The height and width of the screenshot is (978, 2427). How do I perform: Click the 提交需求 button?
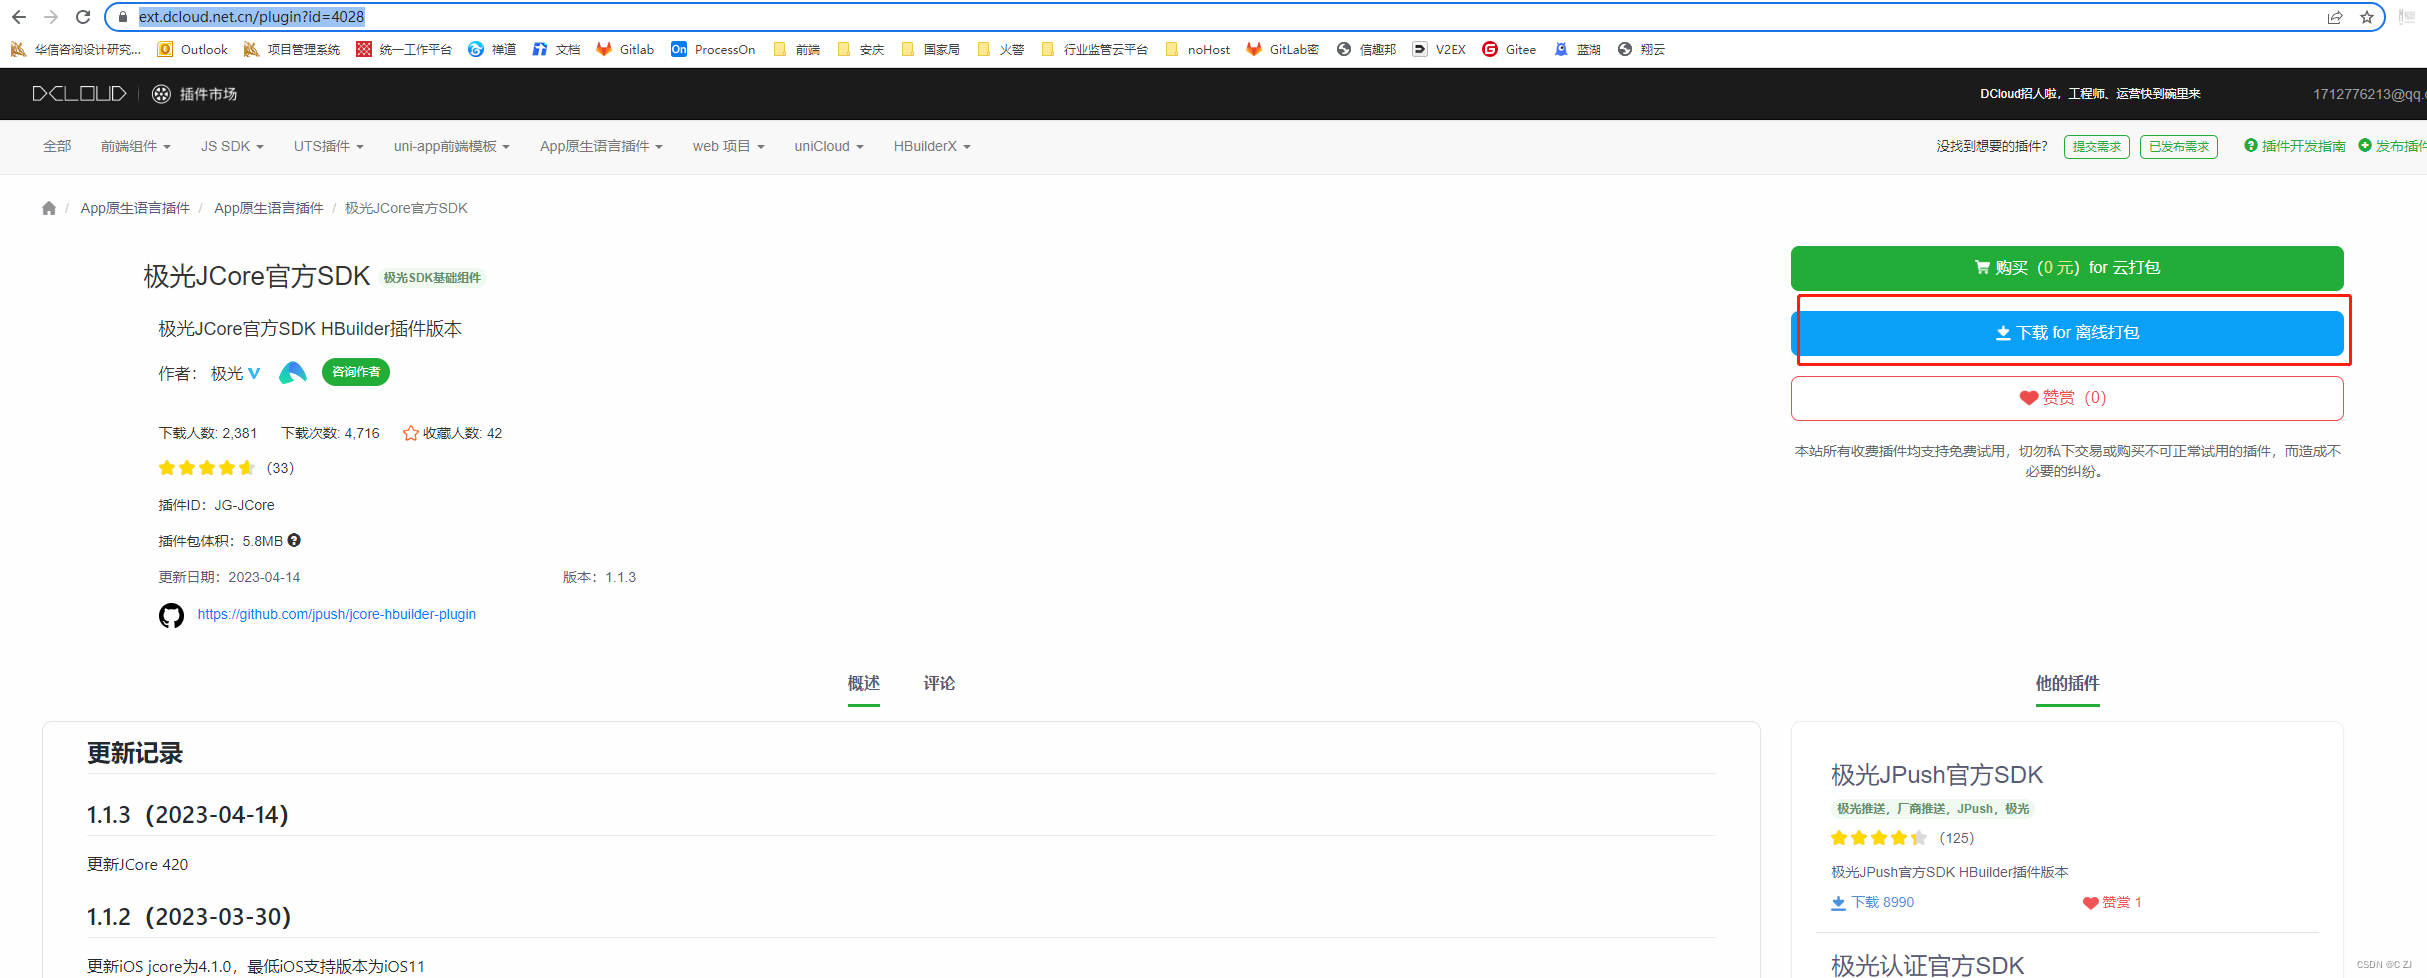[2096, 147]
